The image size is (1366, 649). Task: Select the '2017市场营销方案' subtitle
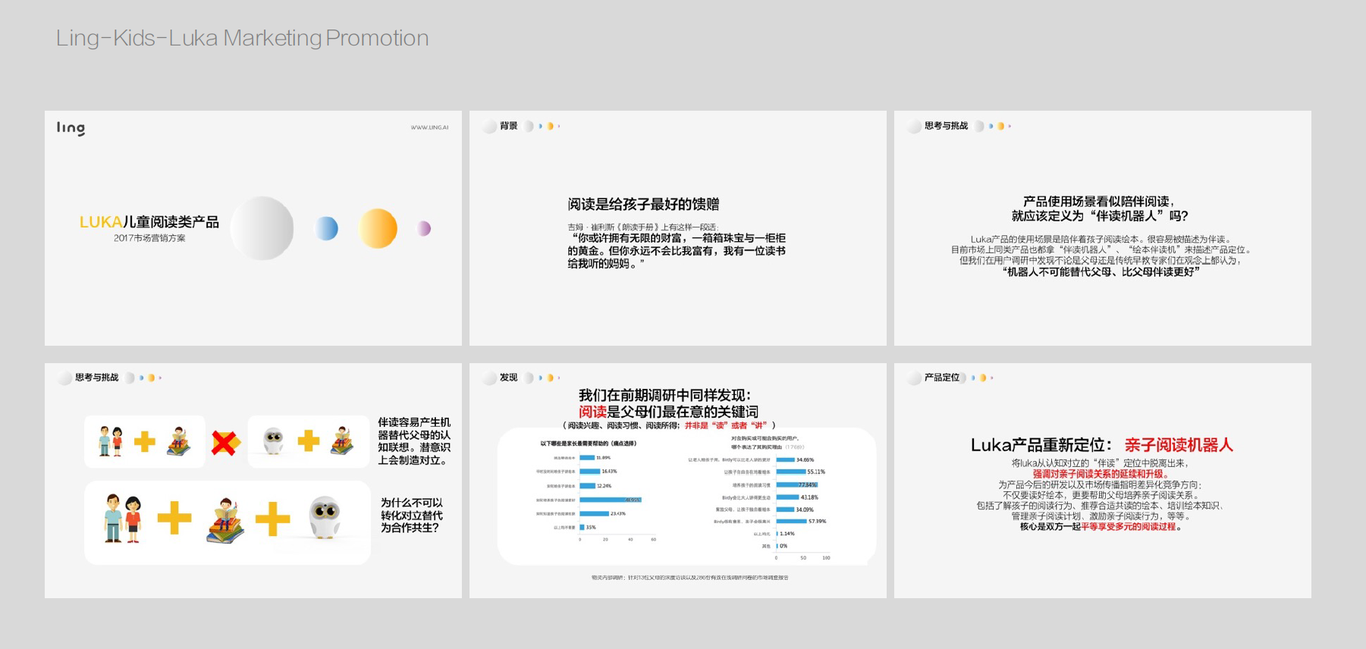149,238
